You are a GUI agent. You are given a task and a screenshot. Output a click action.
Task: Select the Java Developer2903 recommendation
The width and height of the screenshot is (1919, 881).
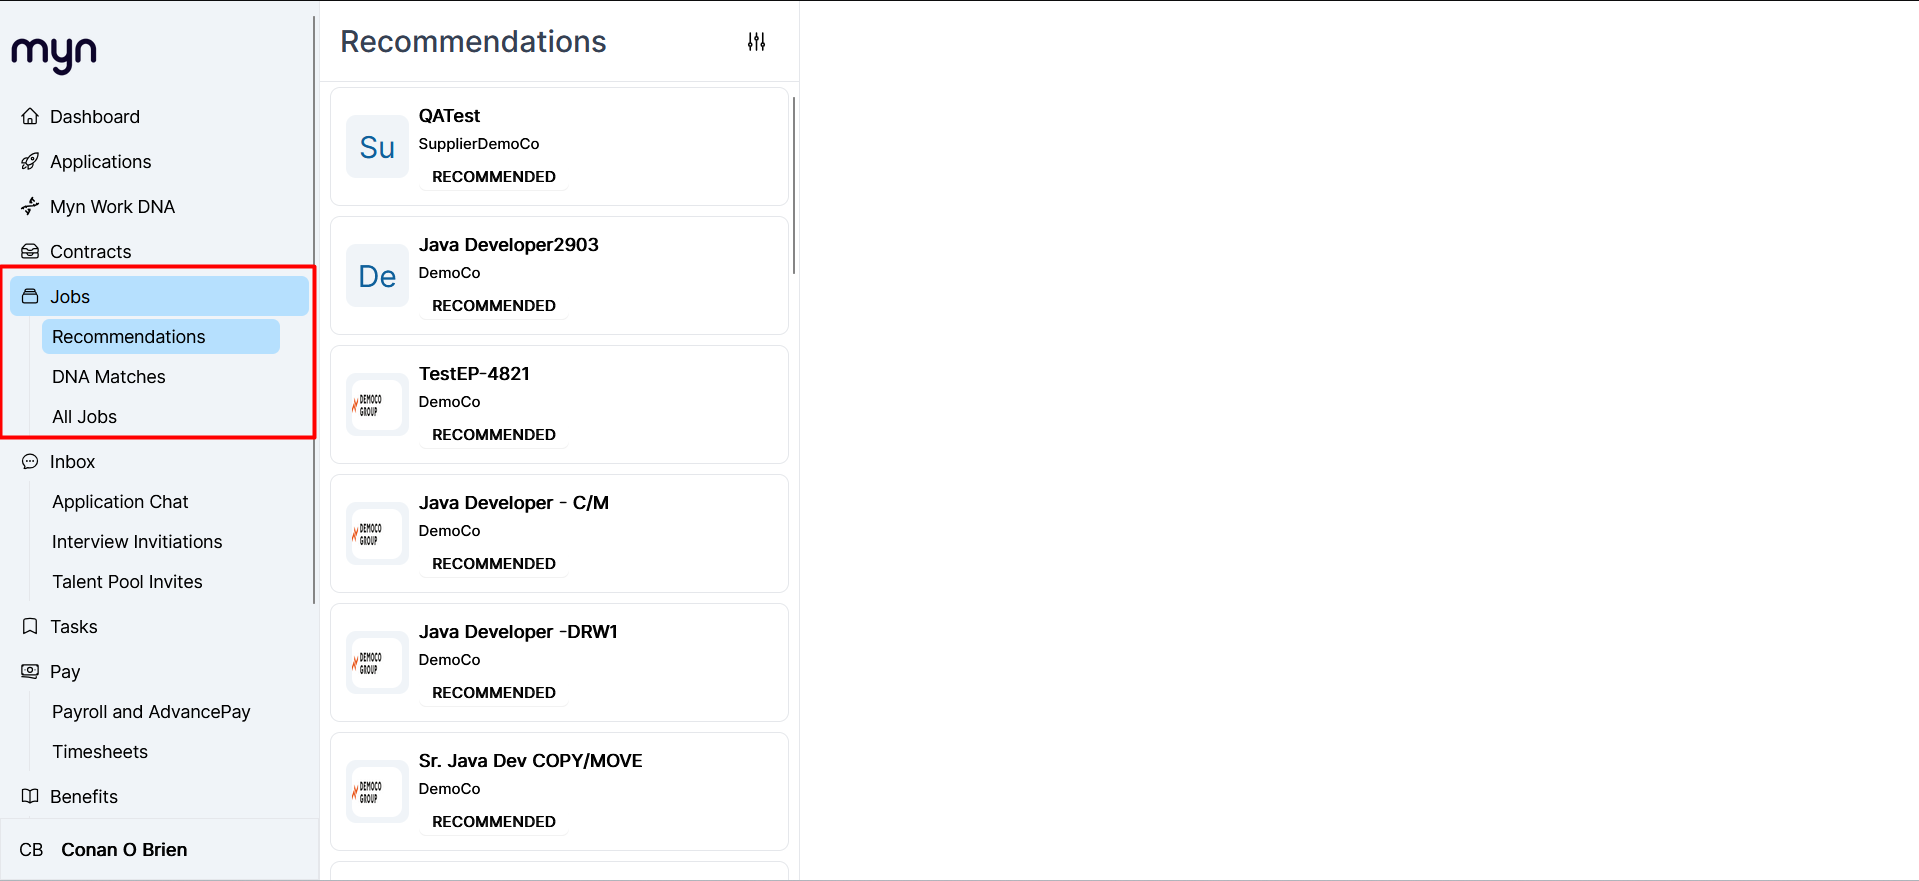click(559, 275)
